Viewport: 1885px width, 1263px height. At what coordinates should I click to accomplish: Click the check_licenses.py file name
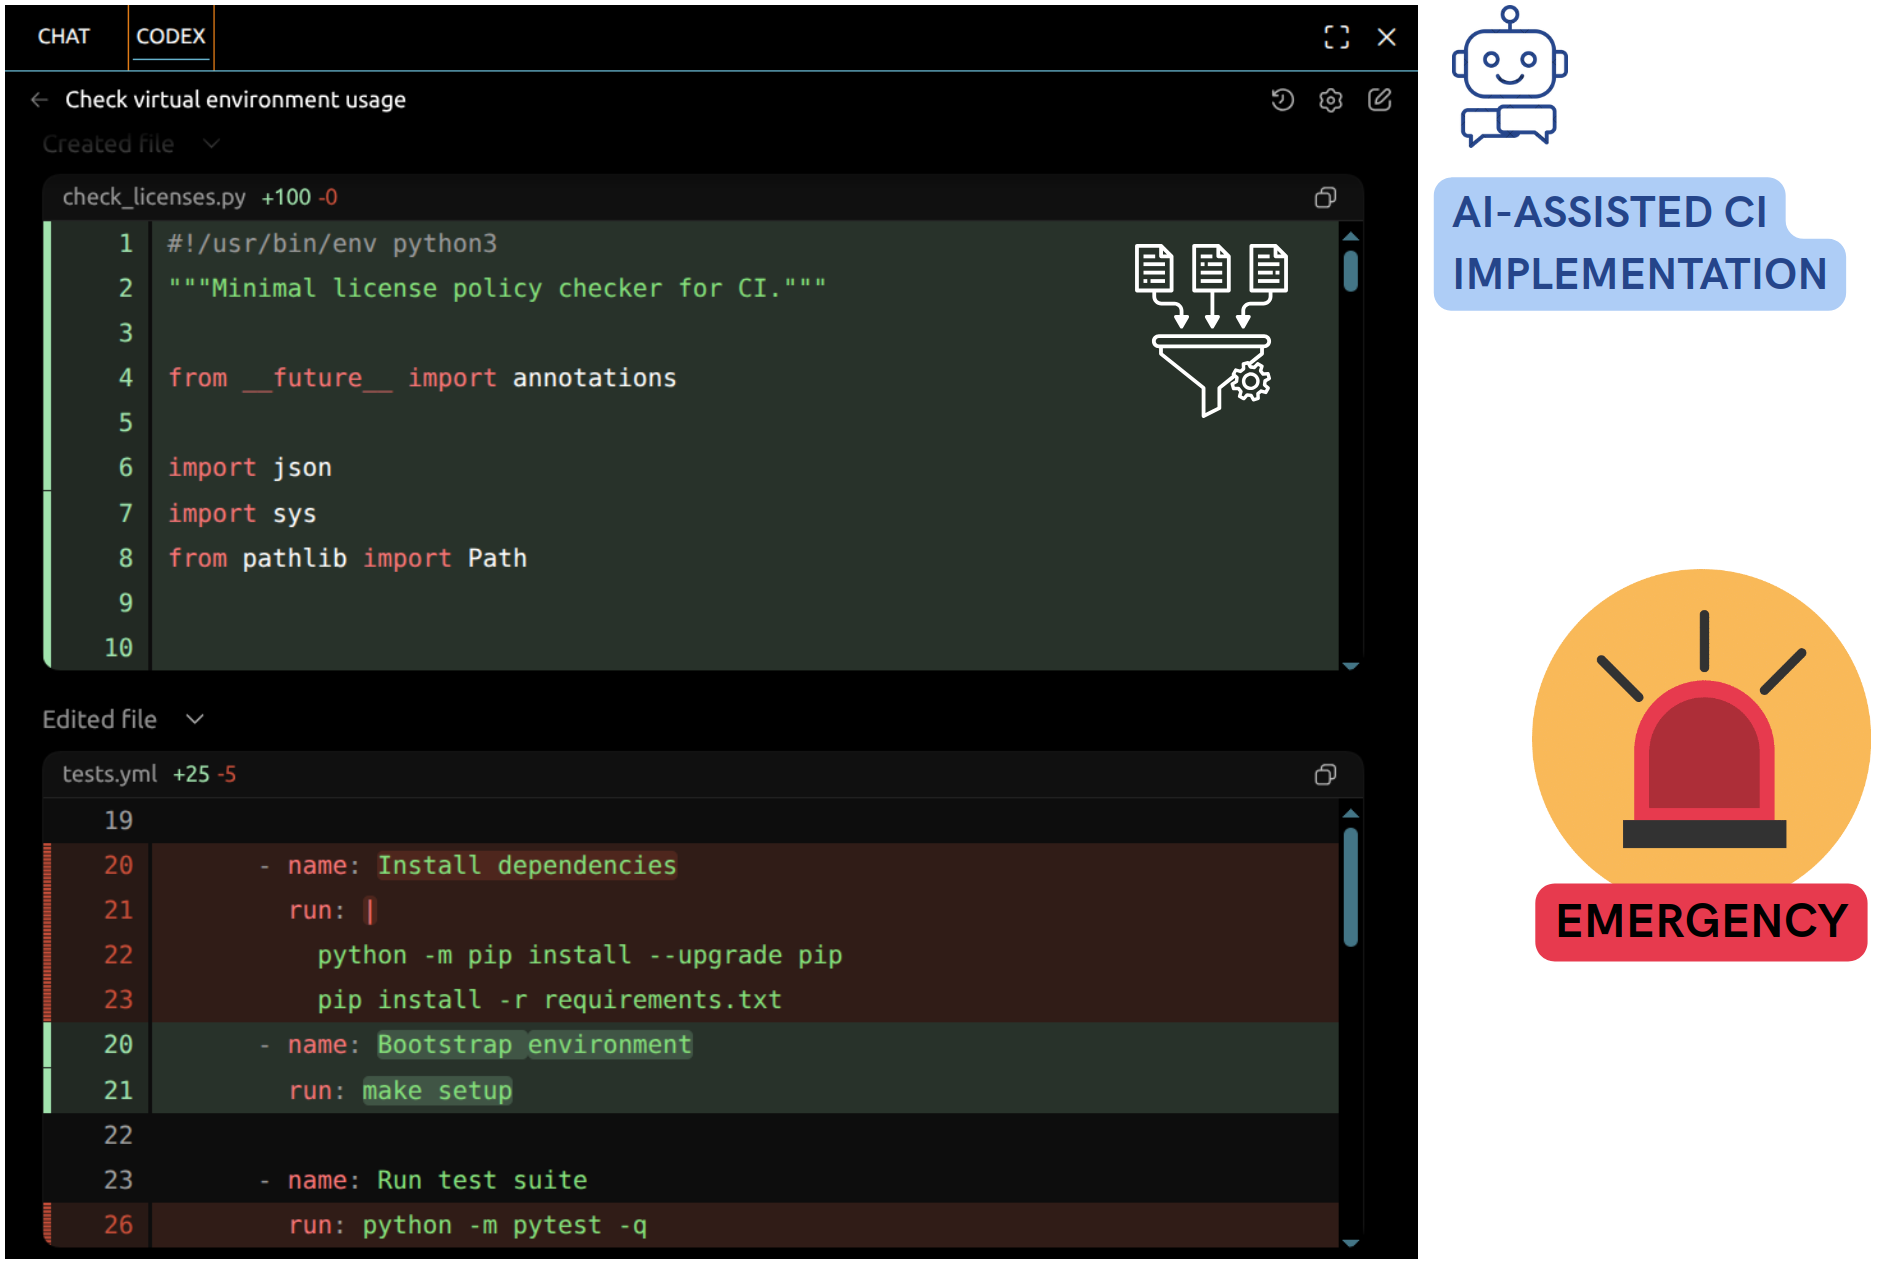click(x=154, y=198)
